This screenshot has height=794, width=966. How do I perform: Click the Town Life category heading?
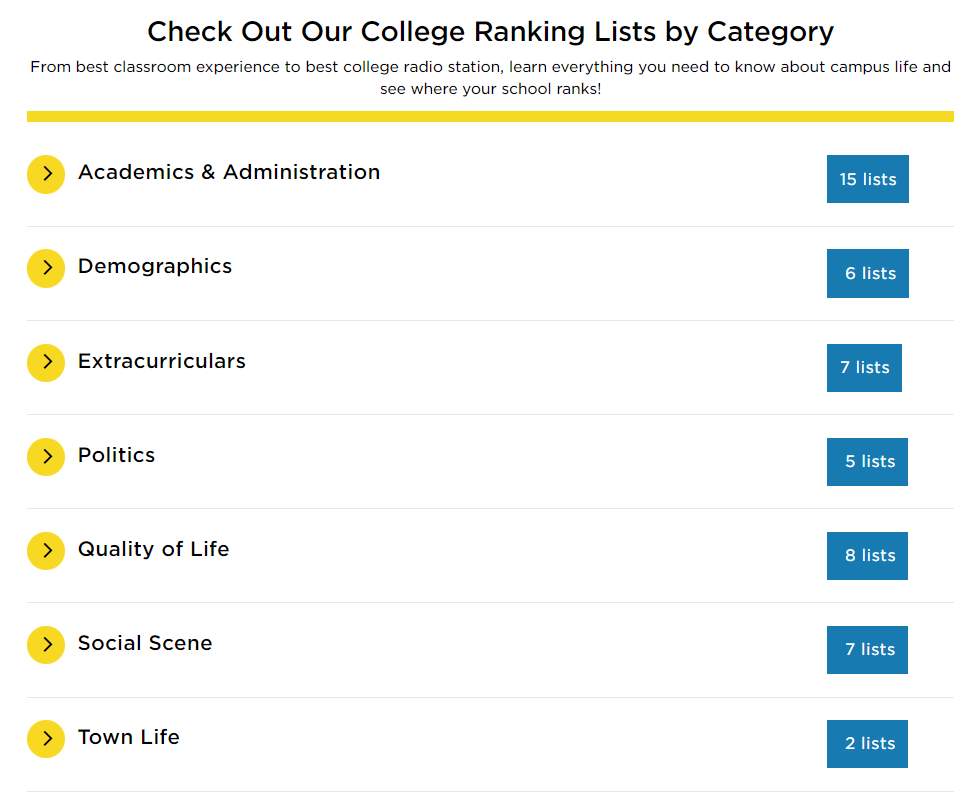click(129, 737)
